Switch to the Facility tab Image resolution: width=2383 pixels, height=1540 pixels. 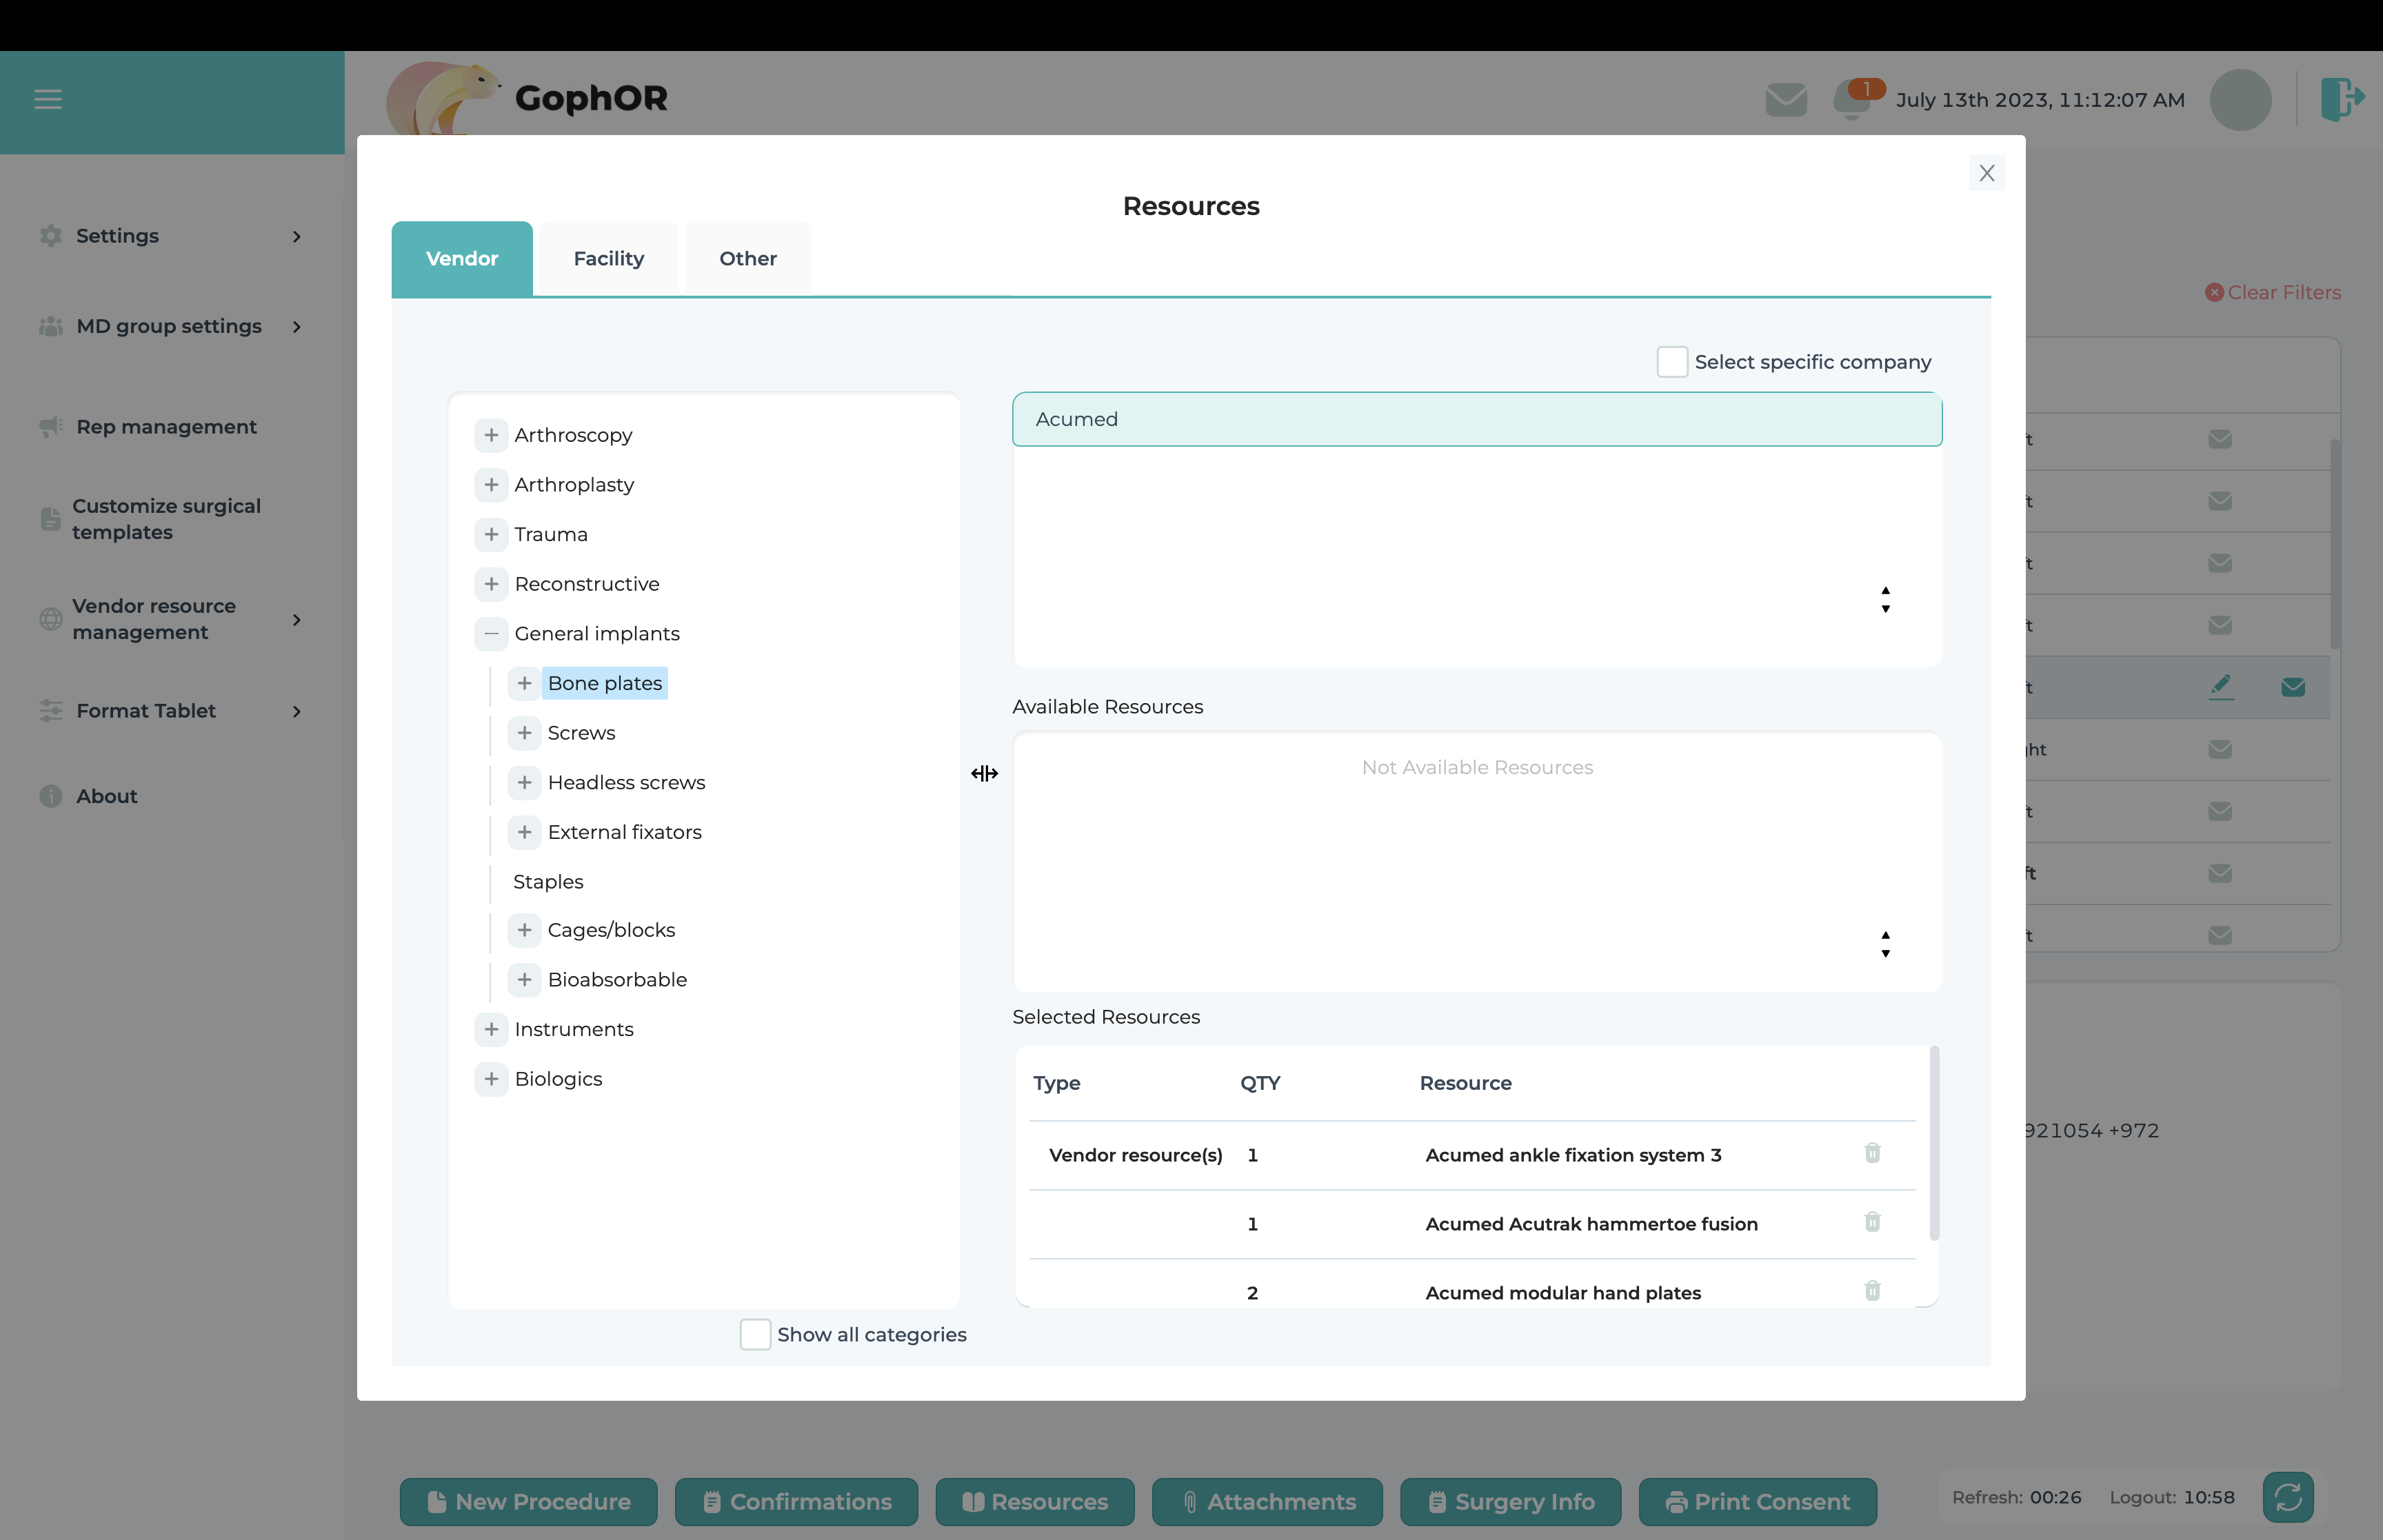(x=608, y=259)
